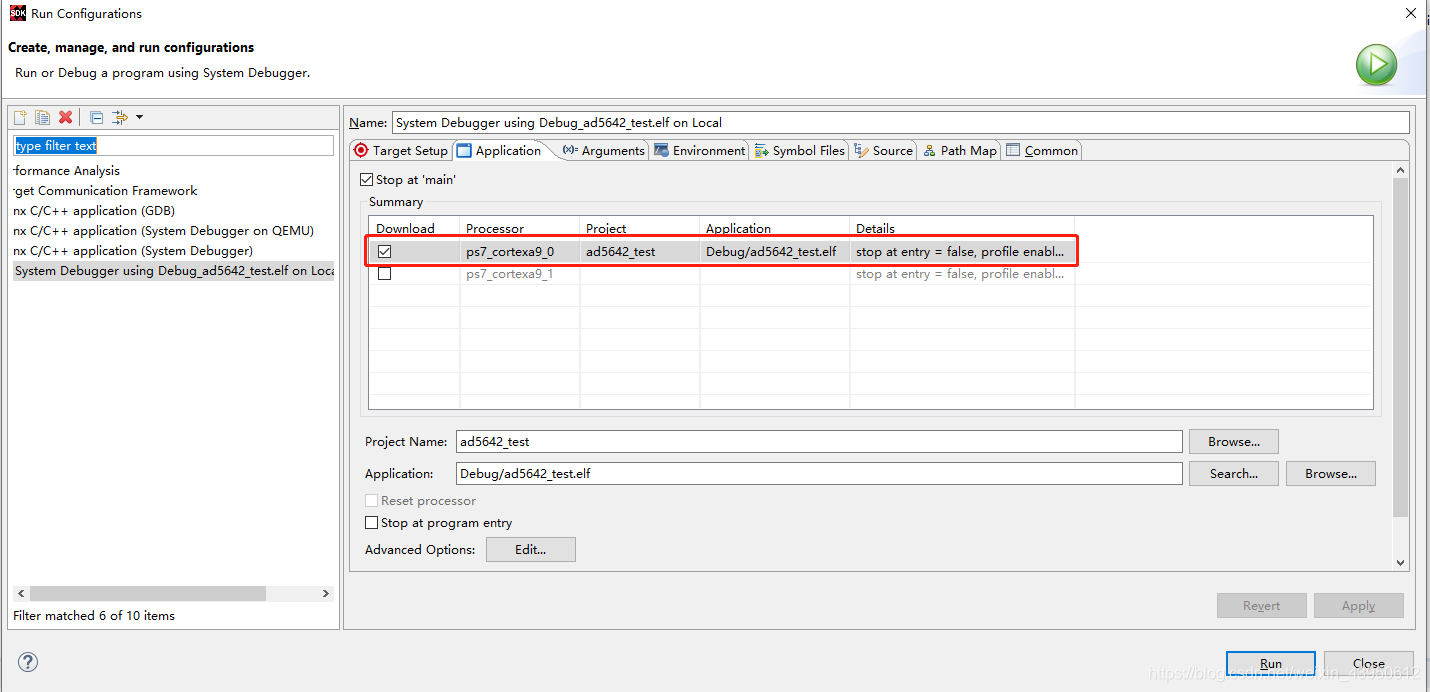Click inside the Name input field
1430x692 pixels.
[x=800, y=122]
